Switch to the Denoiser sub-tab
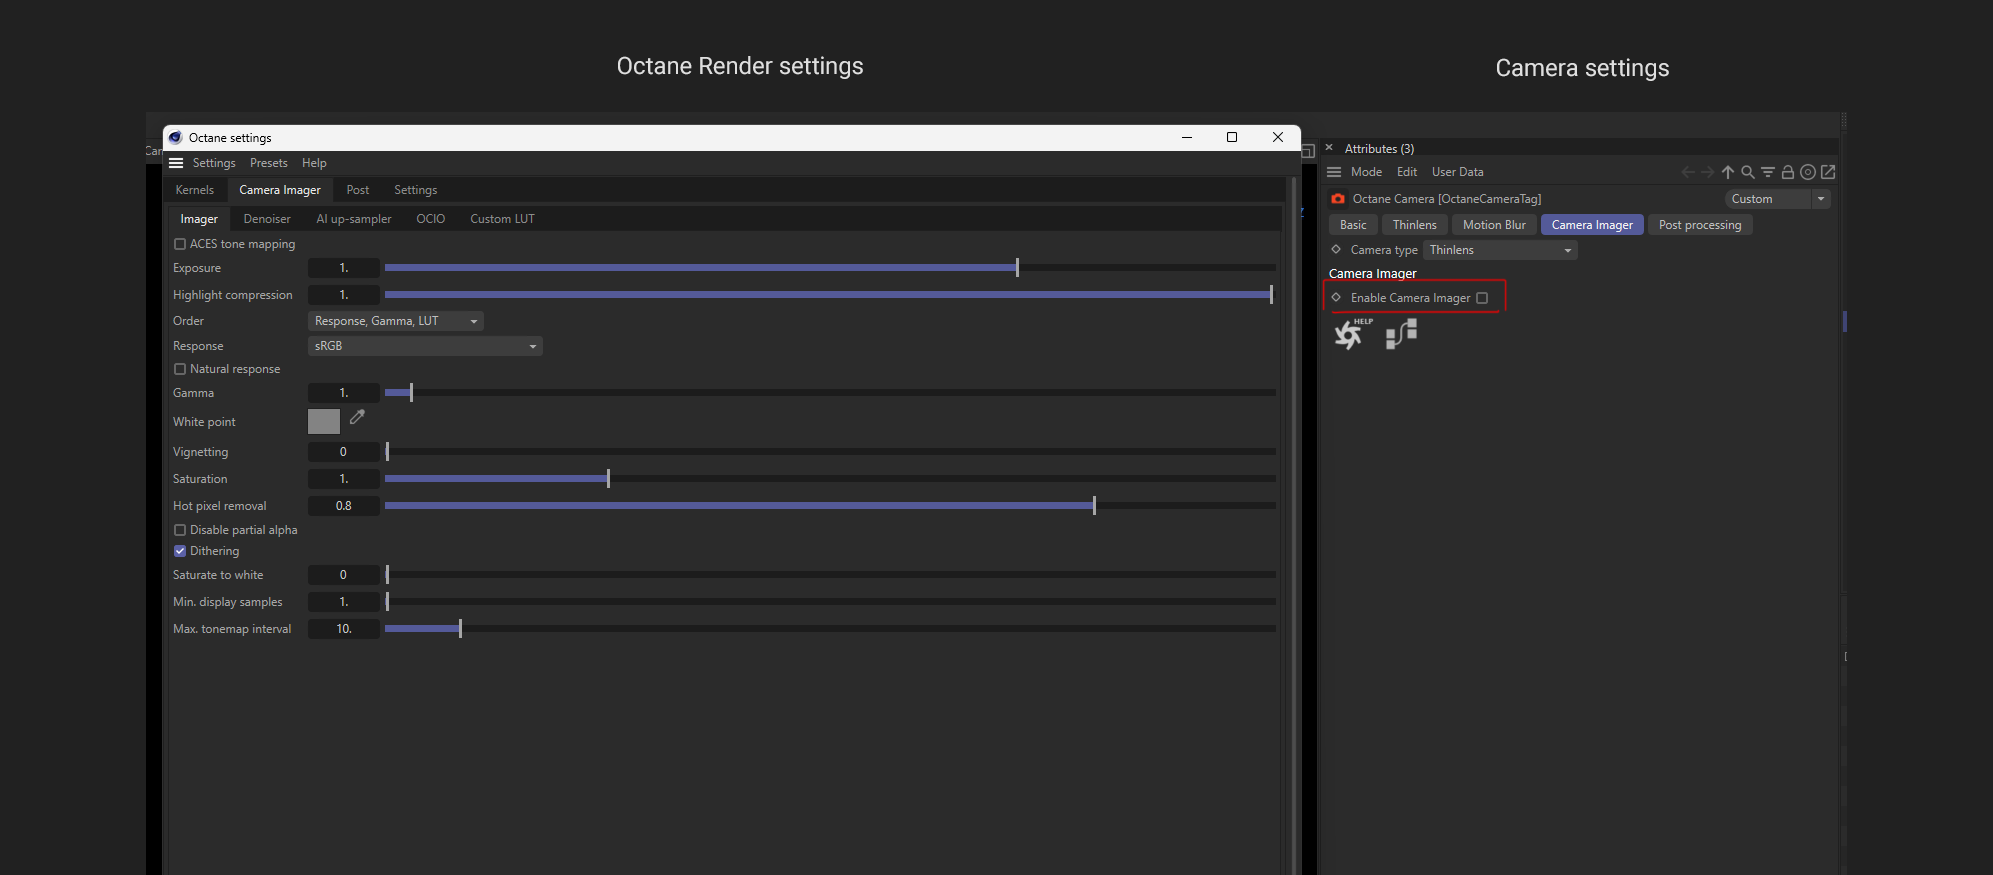The image size is (1993, 875). tap(267, 219)
